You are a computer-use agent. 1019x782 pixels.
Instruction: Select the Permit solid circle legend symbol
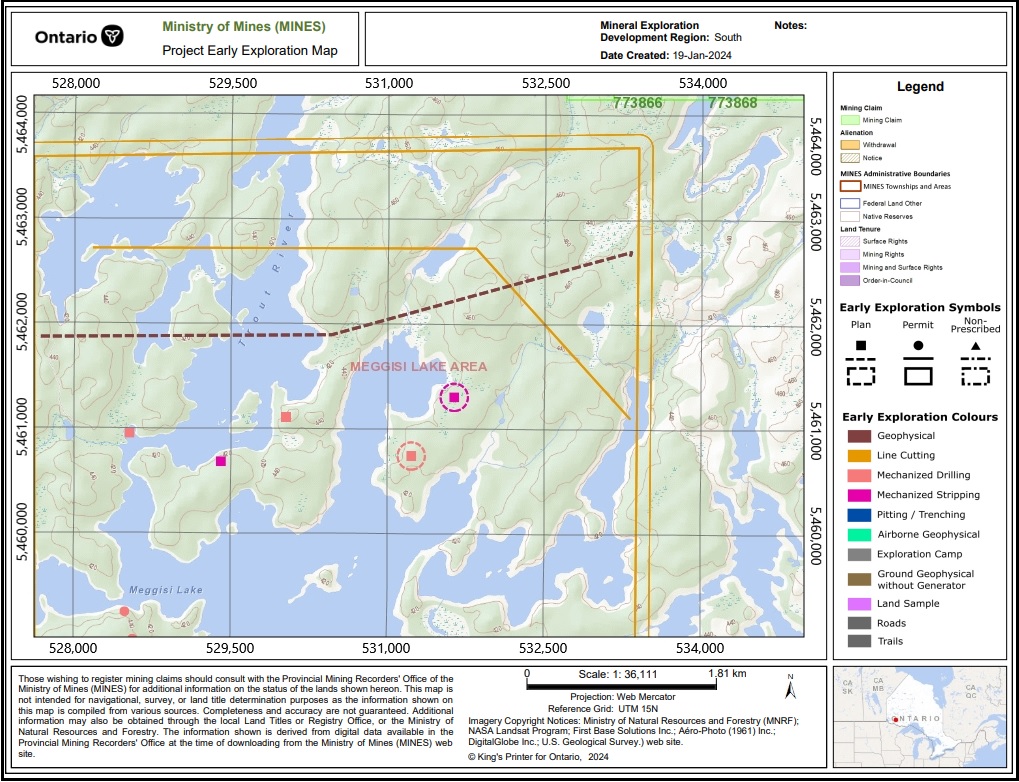[x=918, y=345]
